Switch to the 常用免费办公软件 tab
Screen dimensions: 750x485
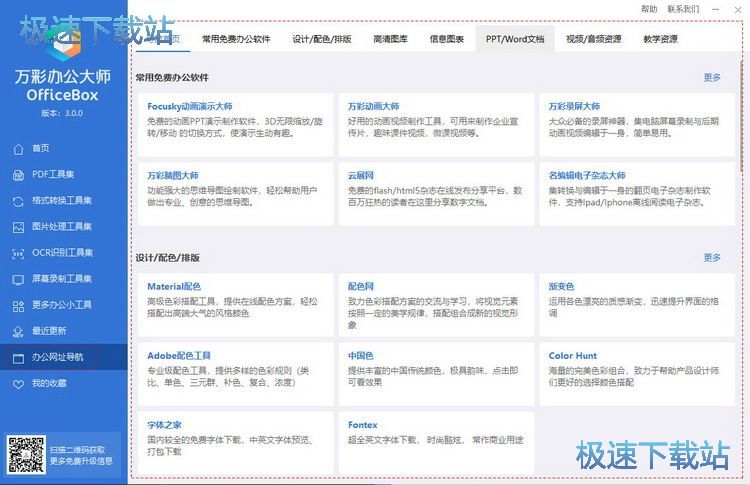[236, 39]
